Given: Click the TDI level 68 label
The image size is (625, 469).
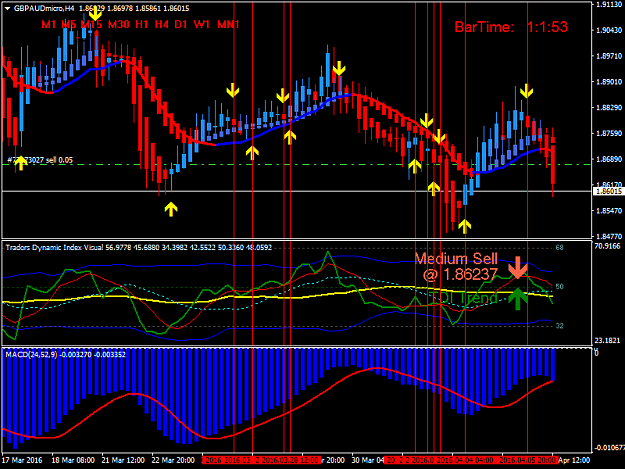Looking at the screenshot, I should click(x=559, y=248).
